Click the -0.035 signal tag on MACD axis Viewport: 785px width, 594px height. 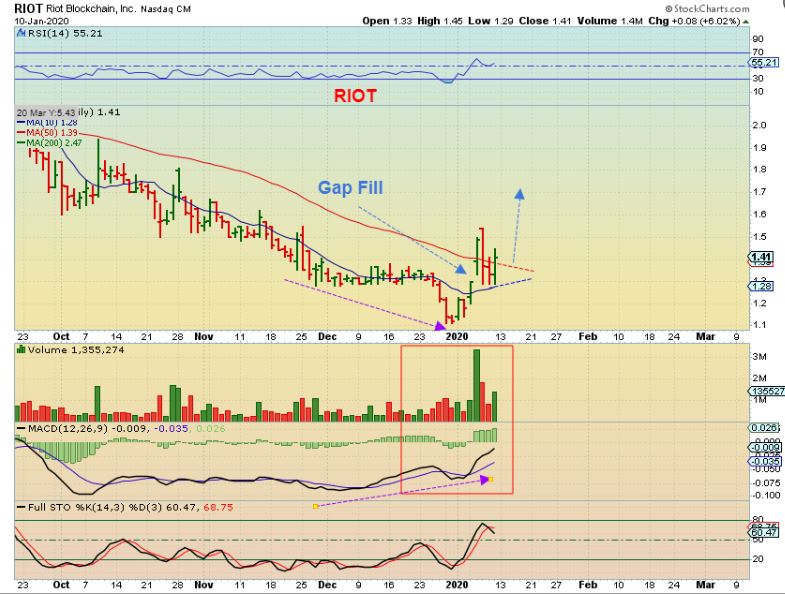[x=764, y=461]
